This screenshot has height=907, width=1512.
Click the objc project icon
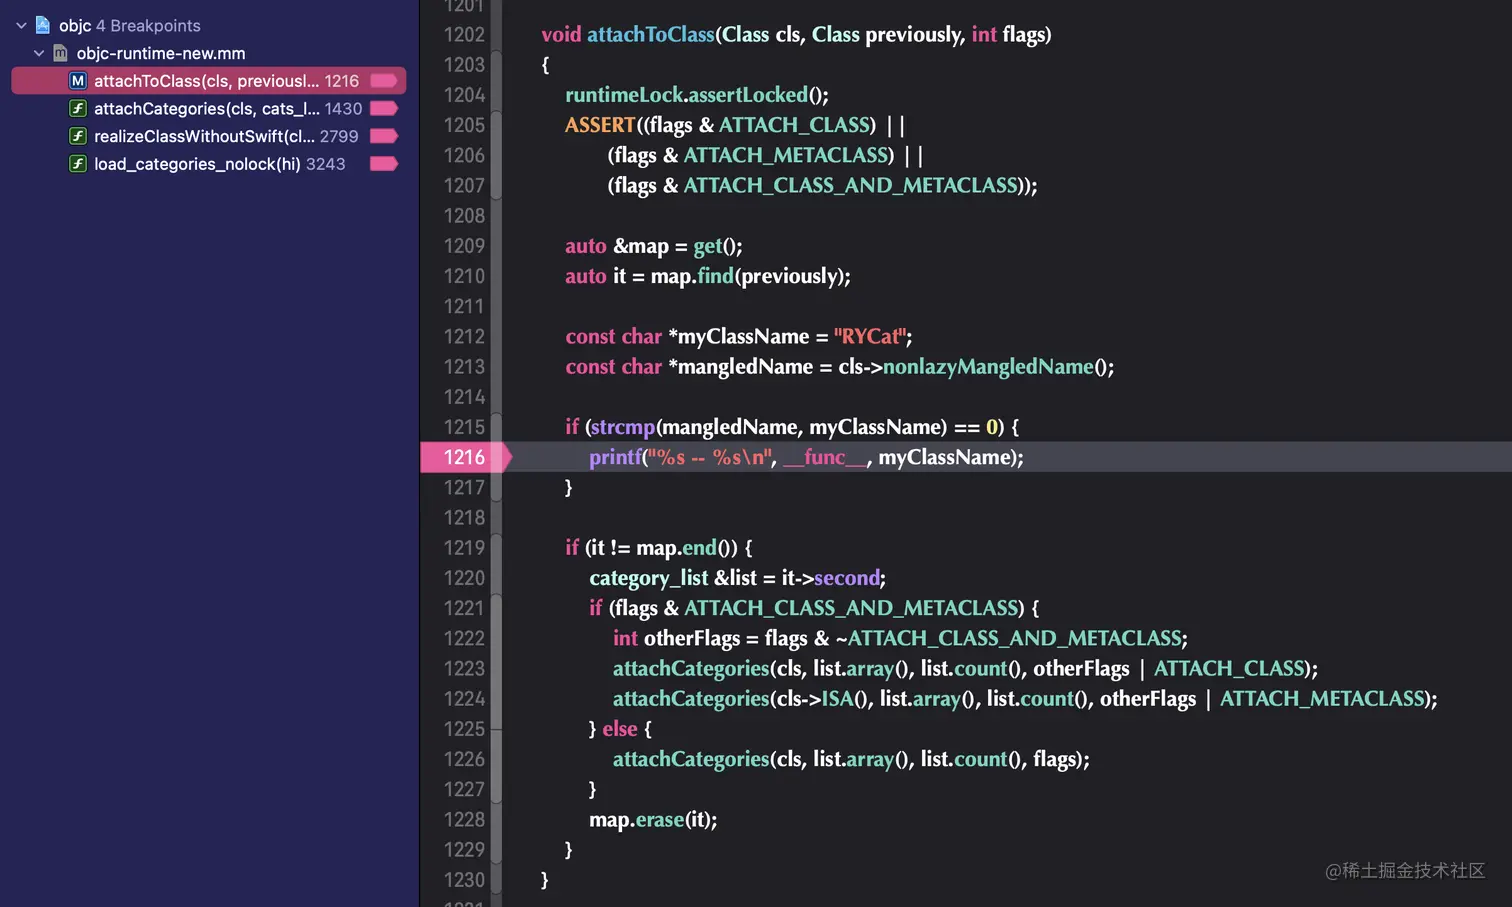pyautogui.click(x=42, y=25)
